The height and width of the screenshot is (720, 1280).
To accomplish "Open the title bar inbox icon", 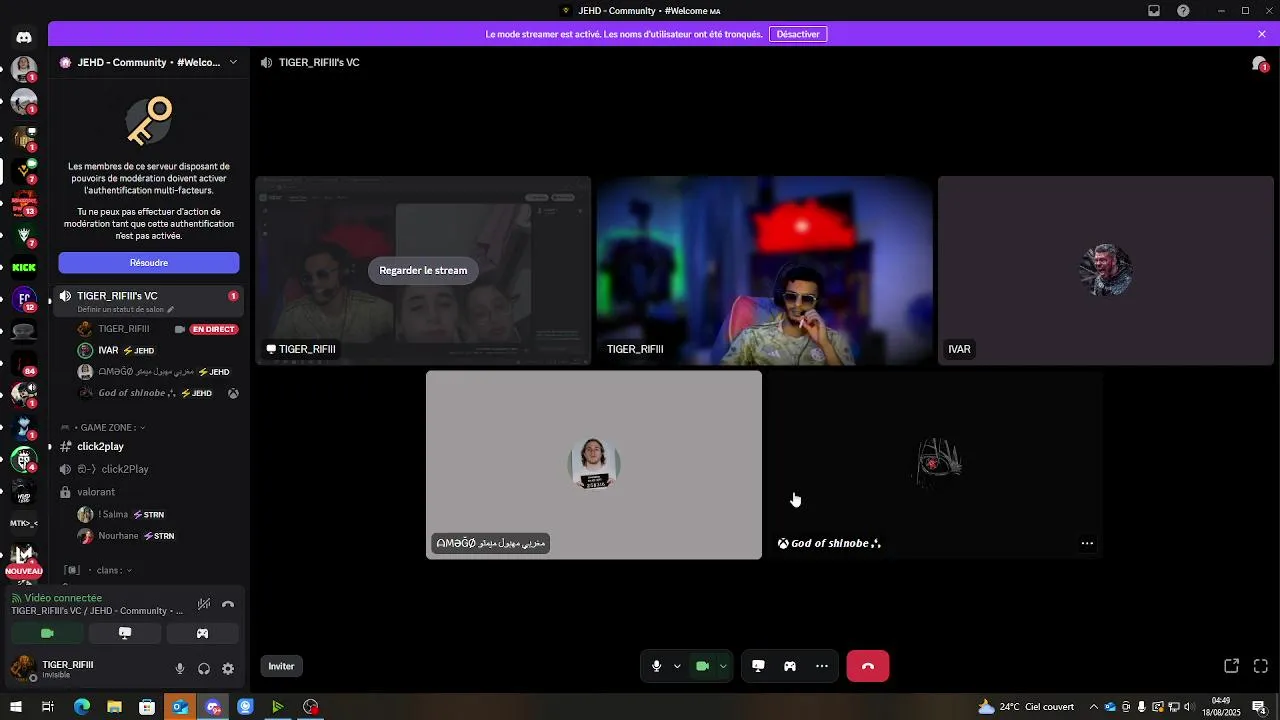I will coord(1154,11).
